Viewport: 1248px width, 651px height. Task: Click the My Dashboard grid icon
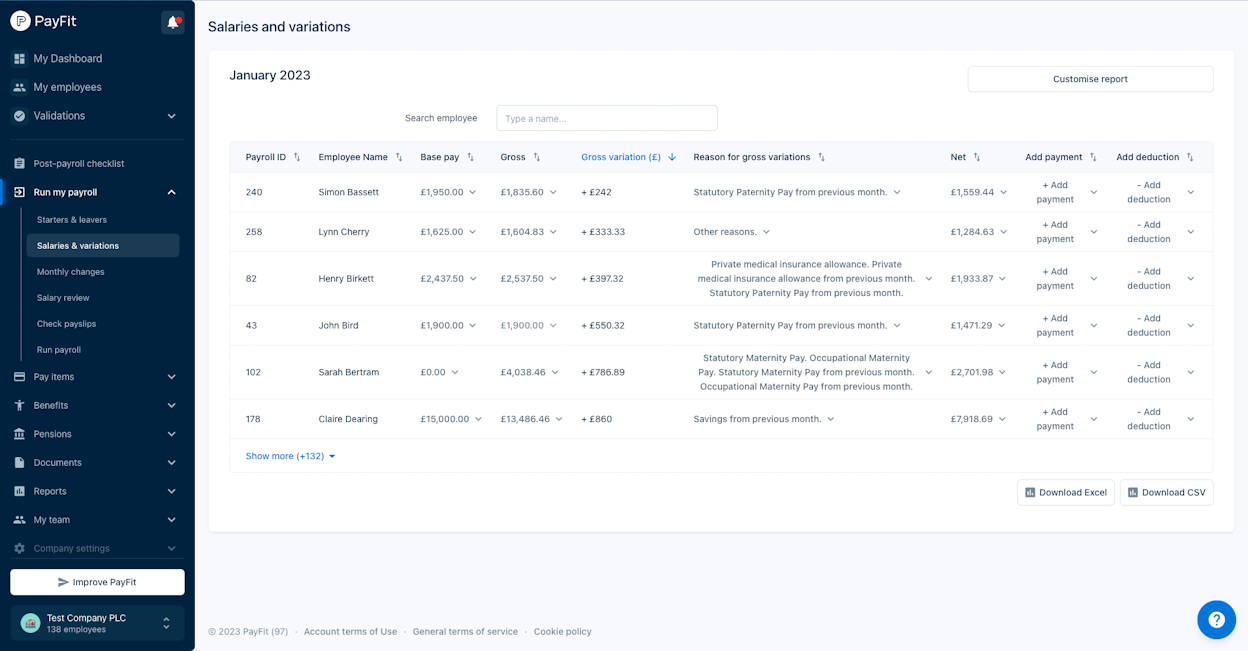coord(19,59)
